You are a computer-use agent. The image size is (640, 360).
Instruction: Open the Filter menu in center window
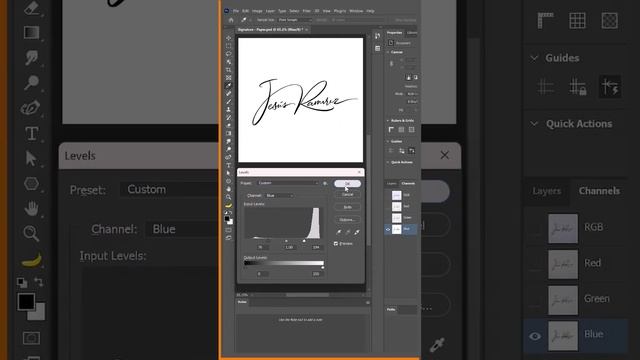(307, 11)
